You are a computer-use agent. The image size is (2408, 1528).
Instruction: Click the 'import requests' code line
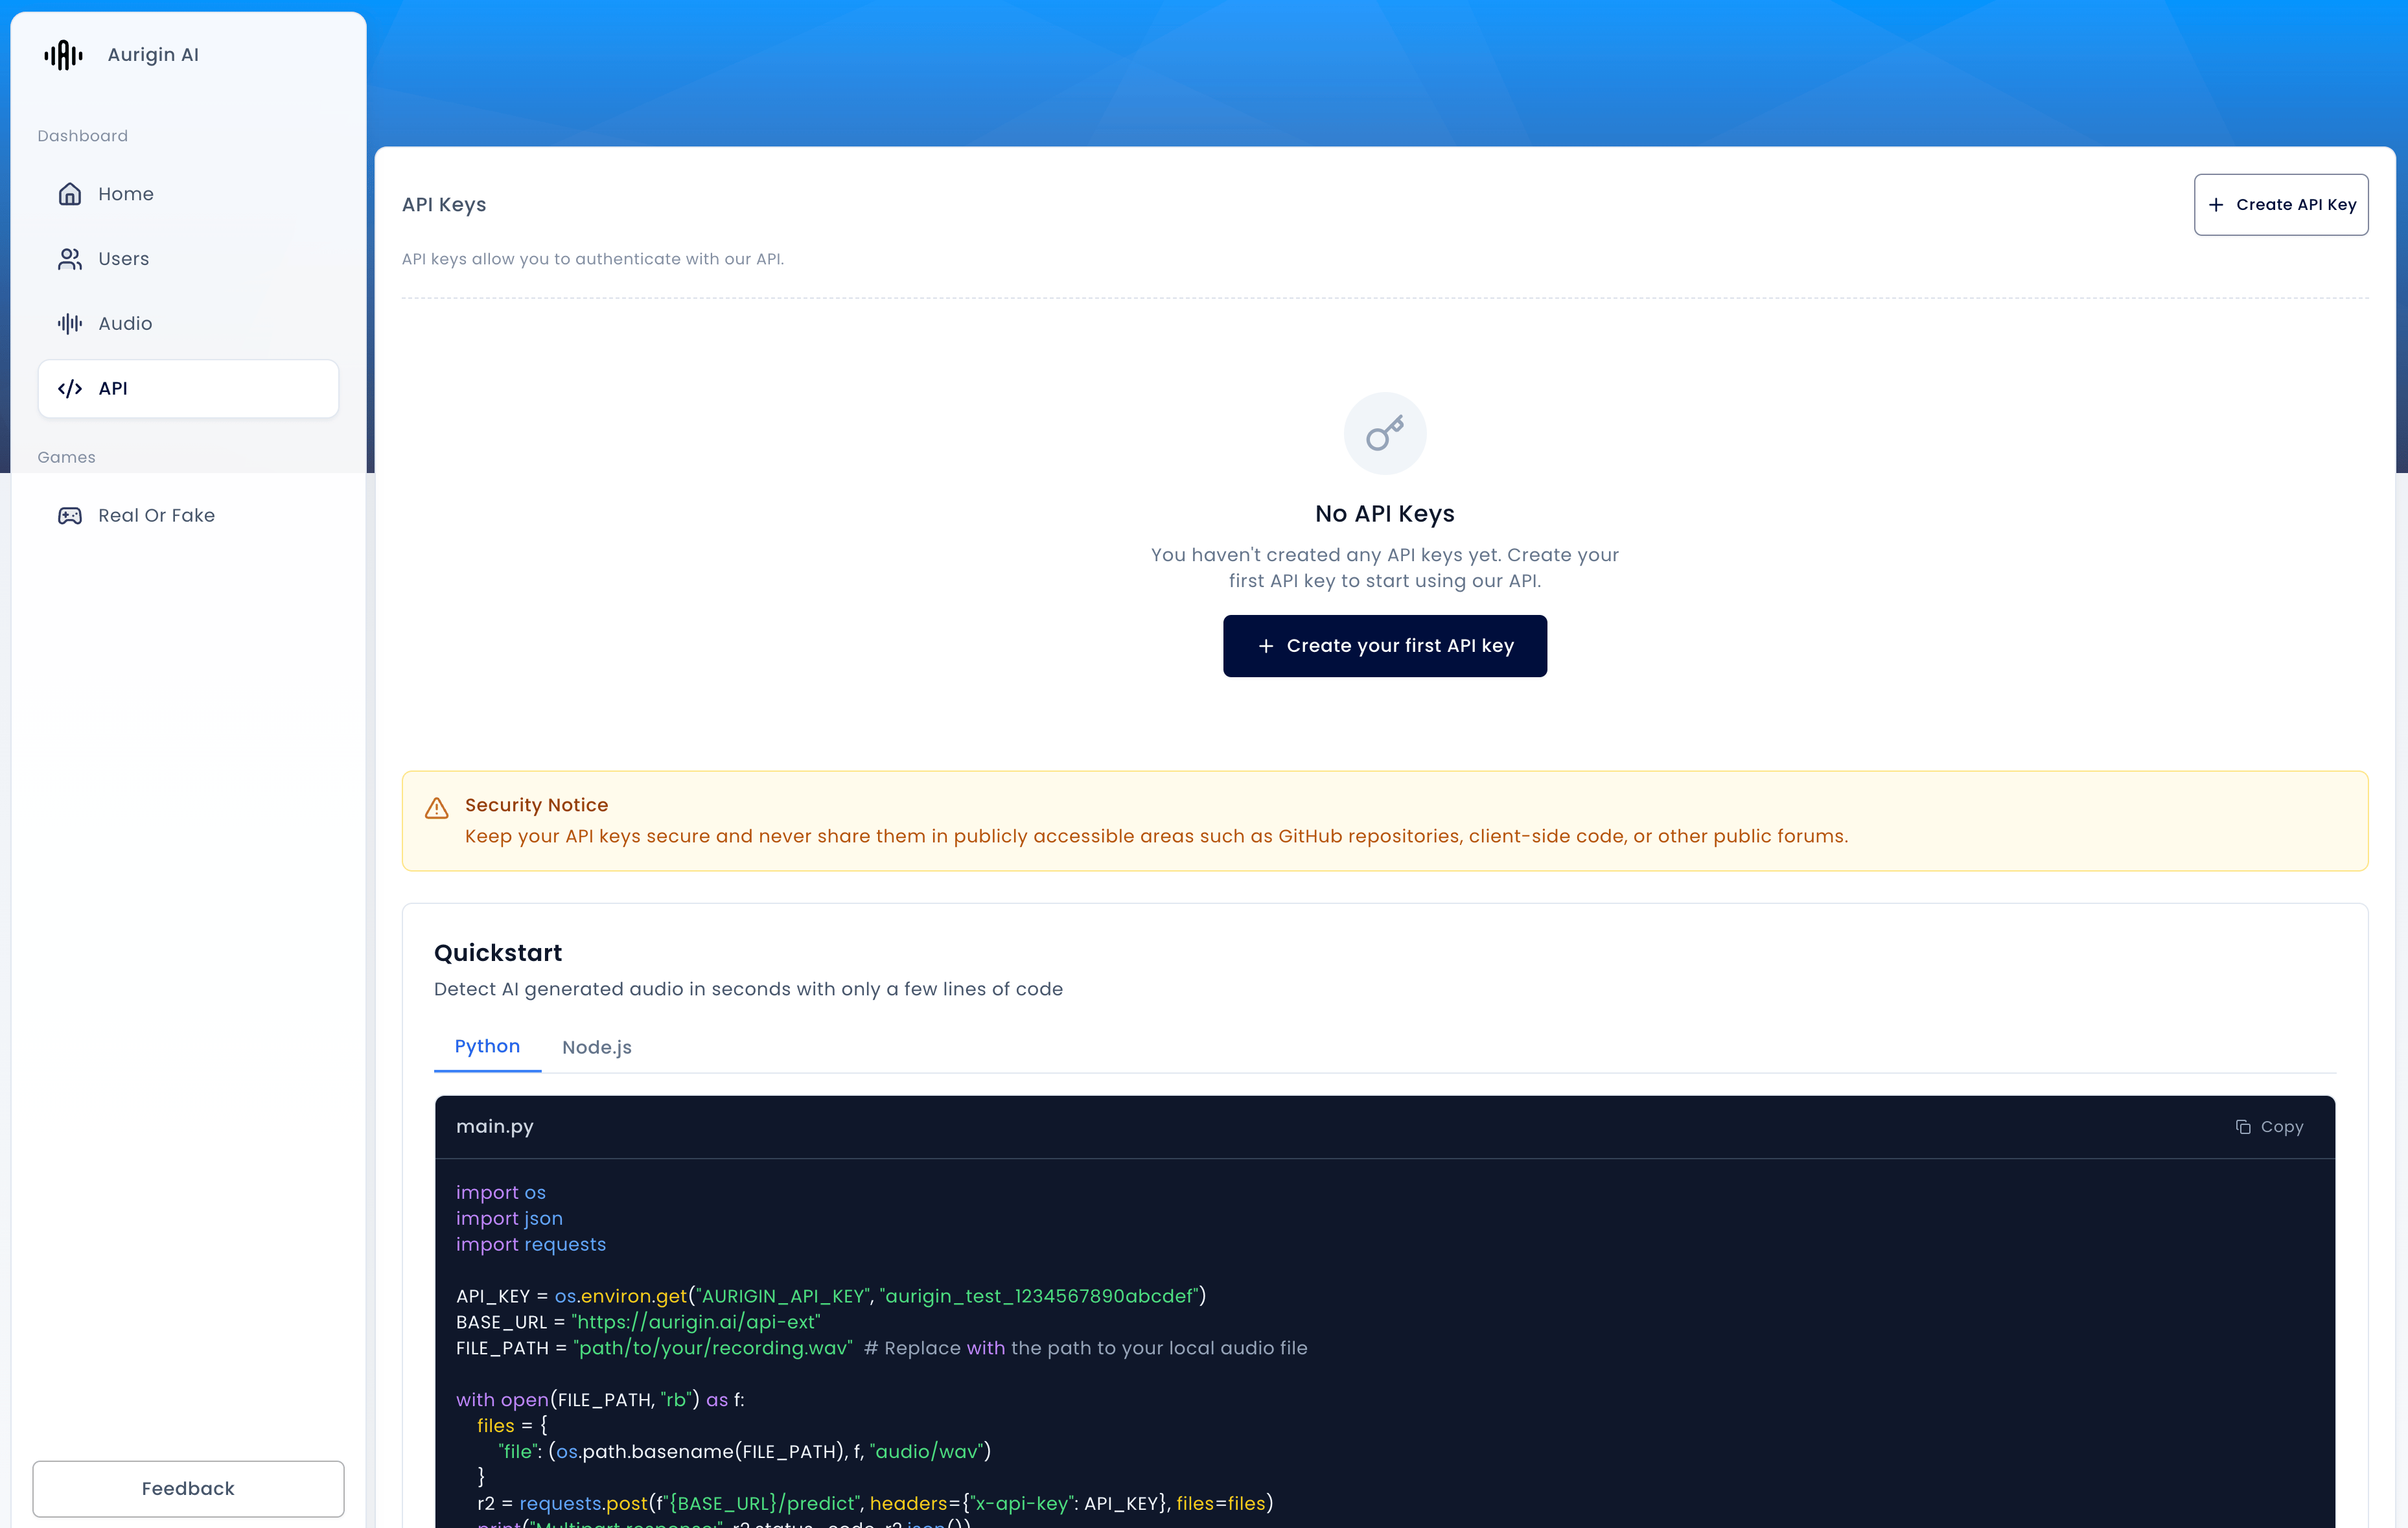click(x=531, y=1244)
